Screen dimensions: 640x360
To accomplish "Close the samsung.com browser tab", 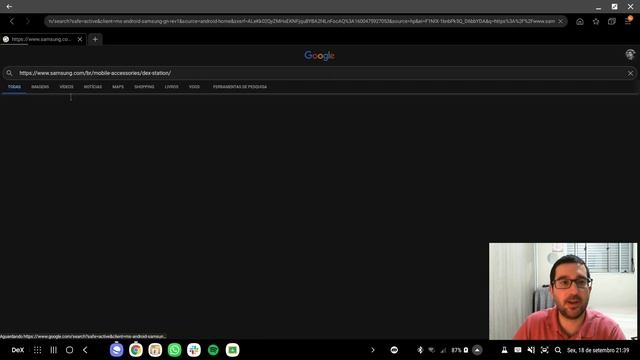I will (x=80, y=39).
